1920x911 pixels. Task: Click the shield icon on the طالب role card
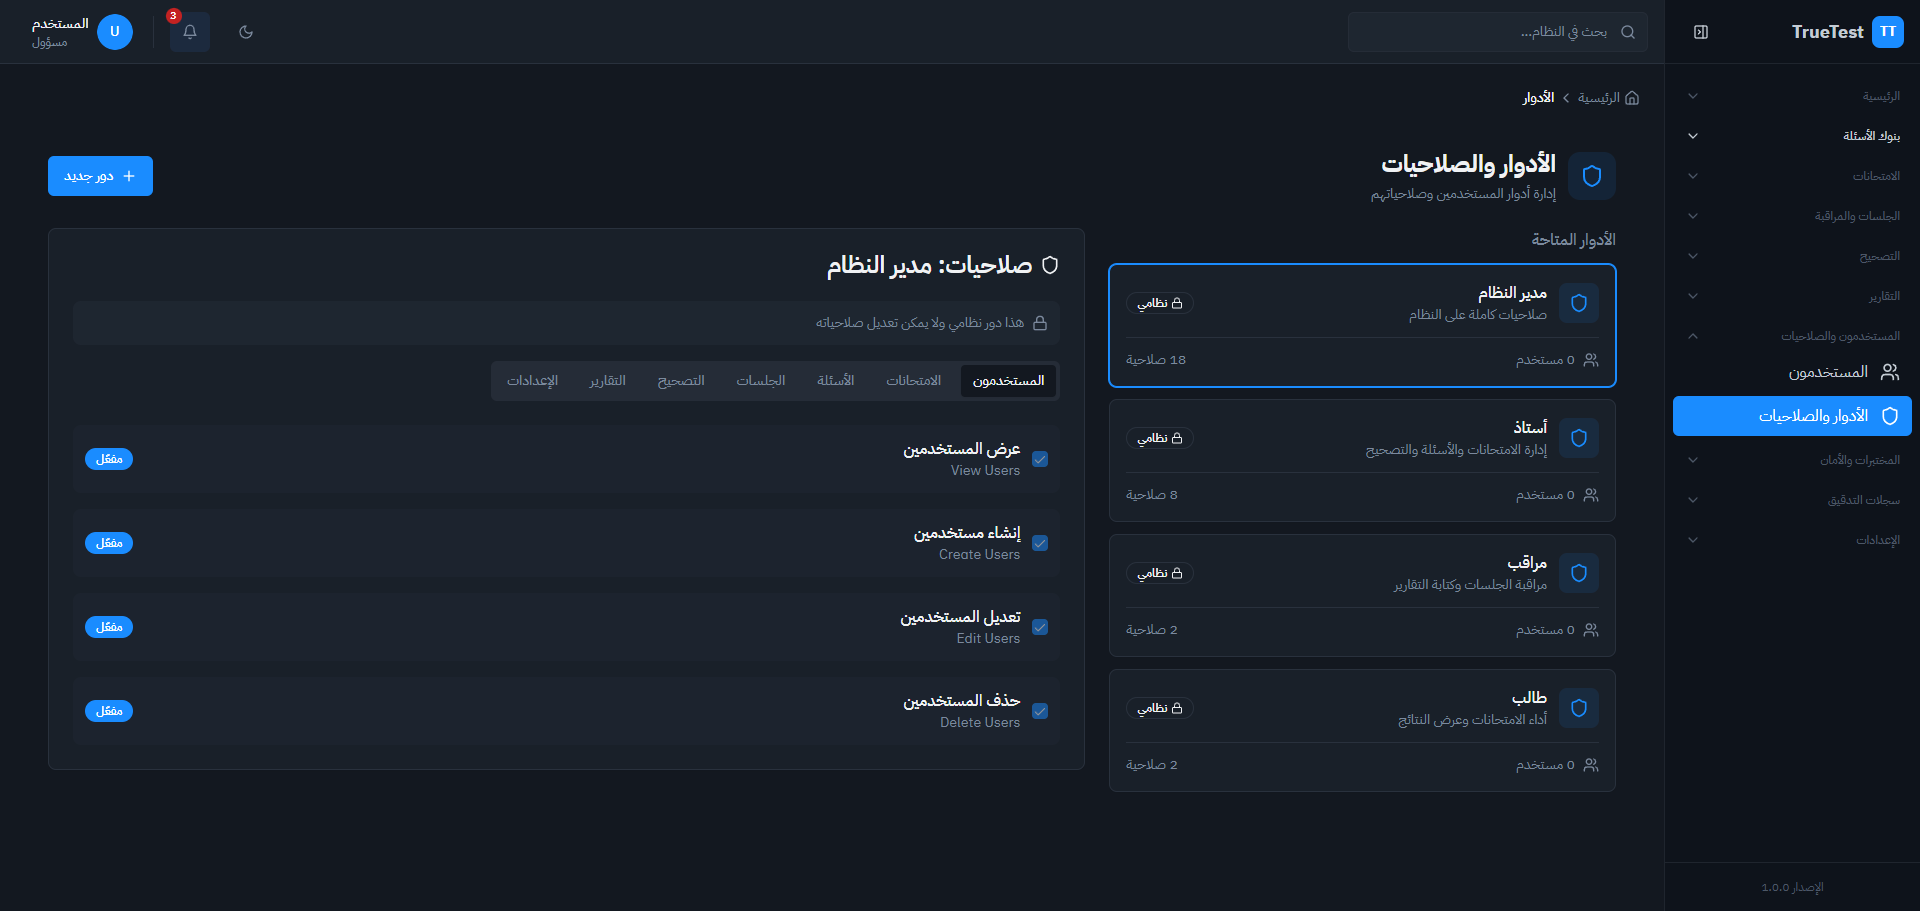[1579, 708]
